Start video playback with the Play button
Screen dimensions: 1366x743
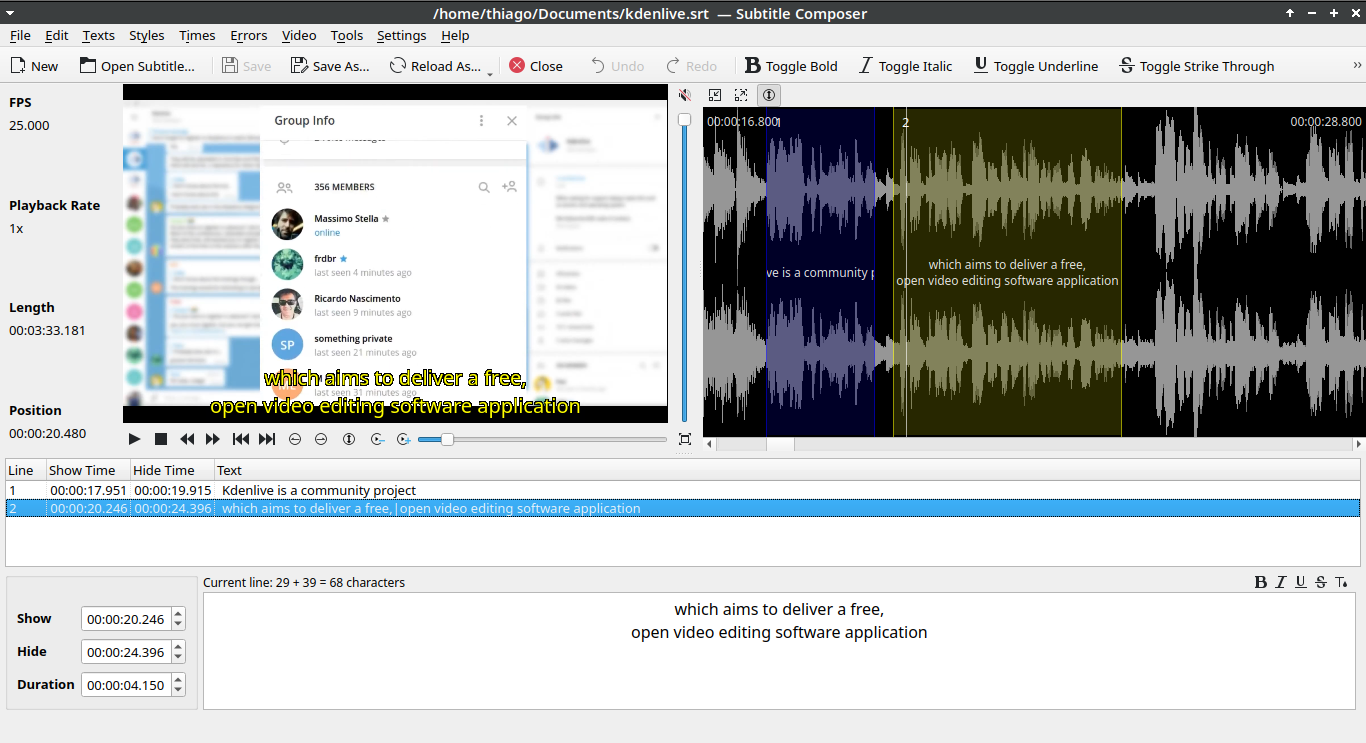point(135,439)
